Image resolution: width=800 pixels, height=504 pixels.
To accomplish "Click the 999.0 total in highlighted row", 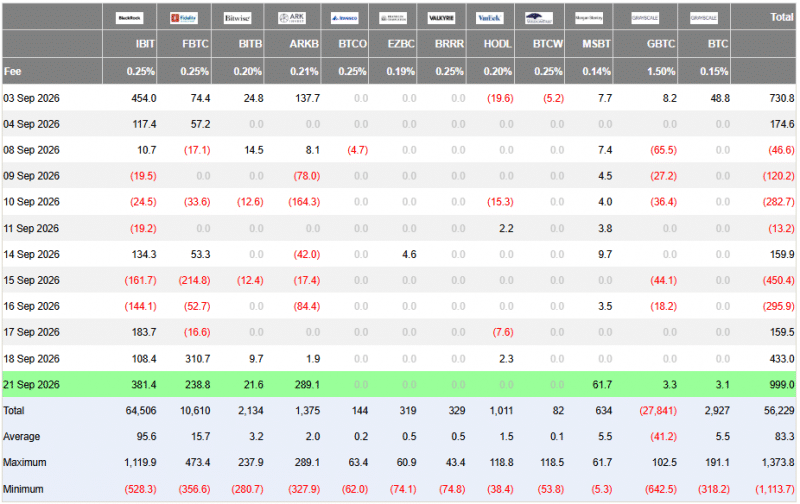I will tap(782, 385).
